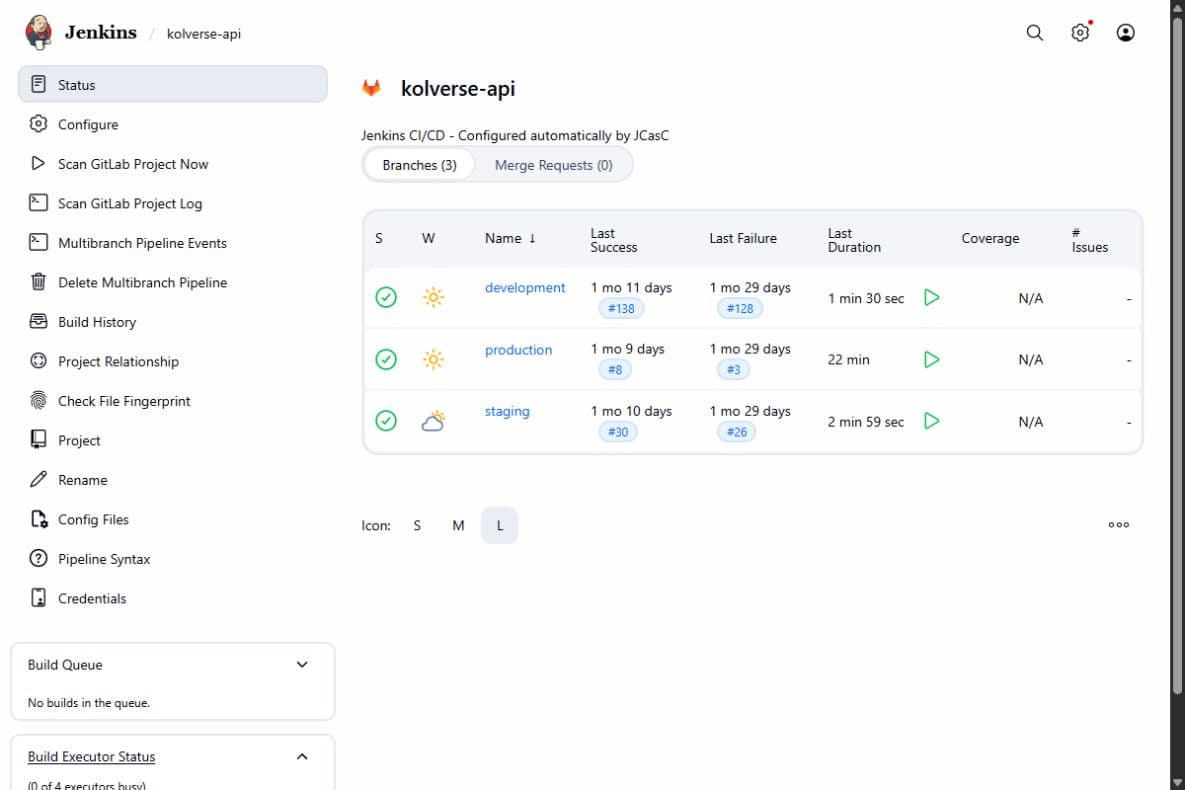Sort by Last Duration column header

click(854, 240)
